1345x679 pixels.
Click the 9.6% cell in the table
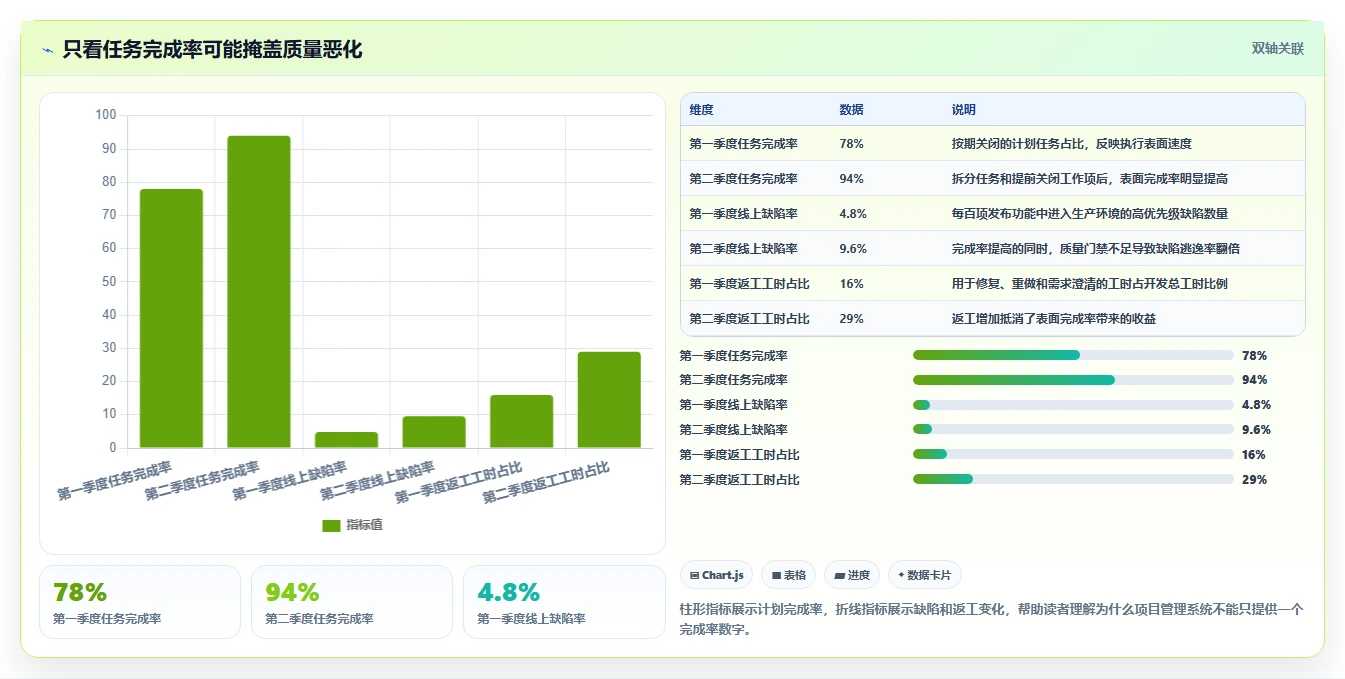click(854, 249)
